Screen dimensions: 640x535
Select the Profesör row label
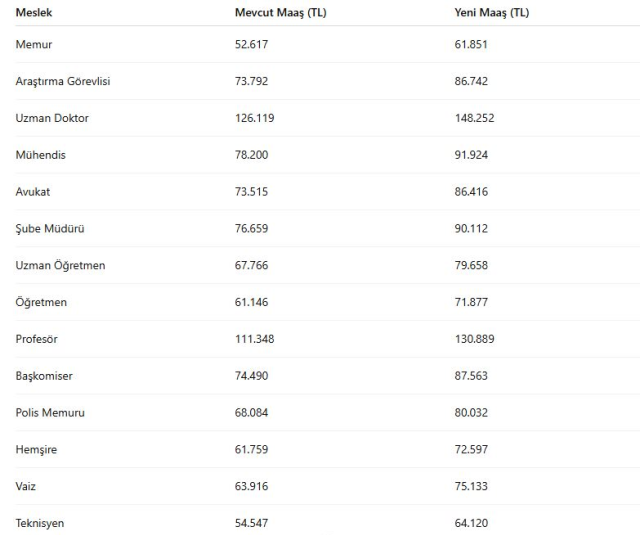point(37,339)
